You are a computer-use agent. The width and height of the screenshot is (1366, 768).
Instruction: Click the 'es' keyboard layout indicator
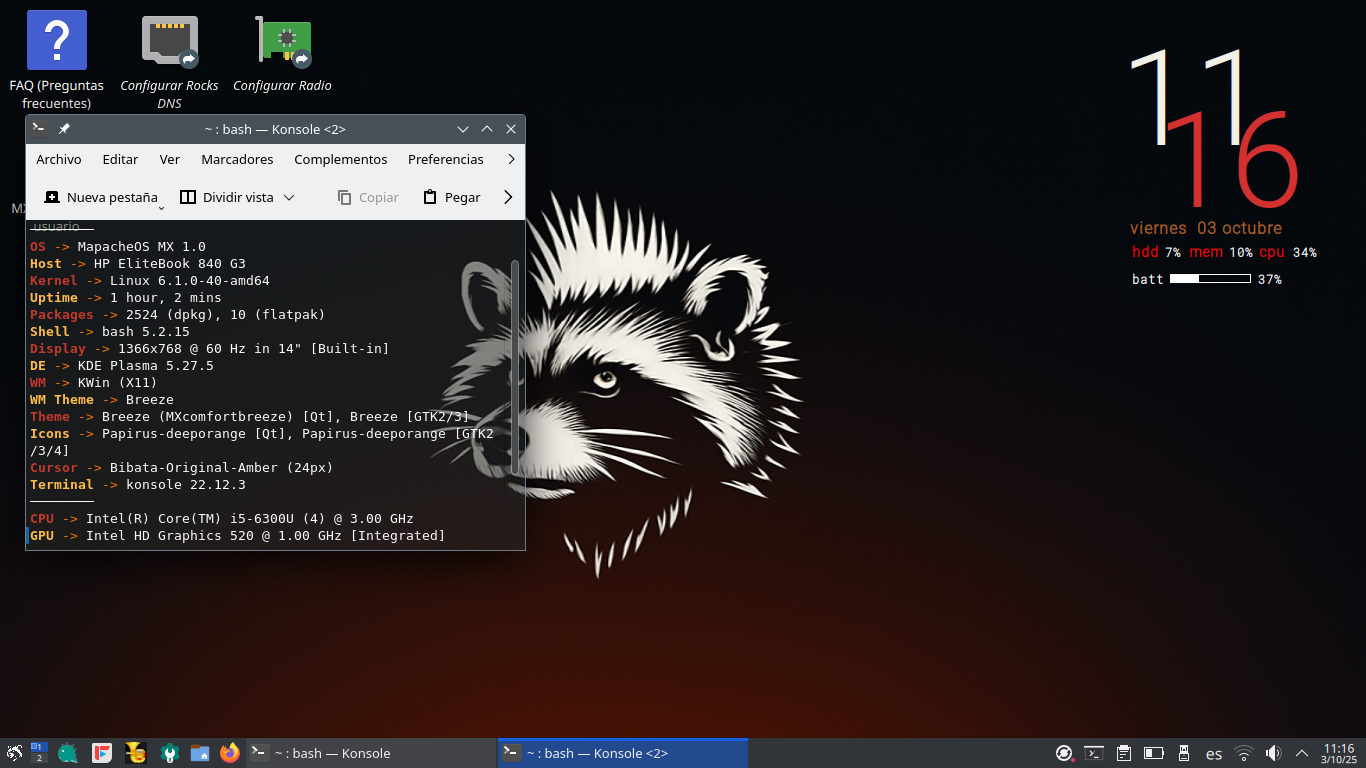(x=1214, y=754)
